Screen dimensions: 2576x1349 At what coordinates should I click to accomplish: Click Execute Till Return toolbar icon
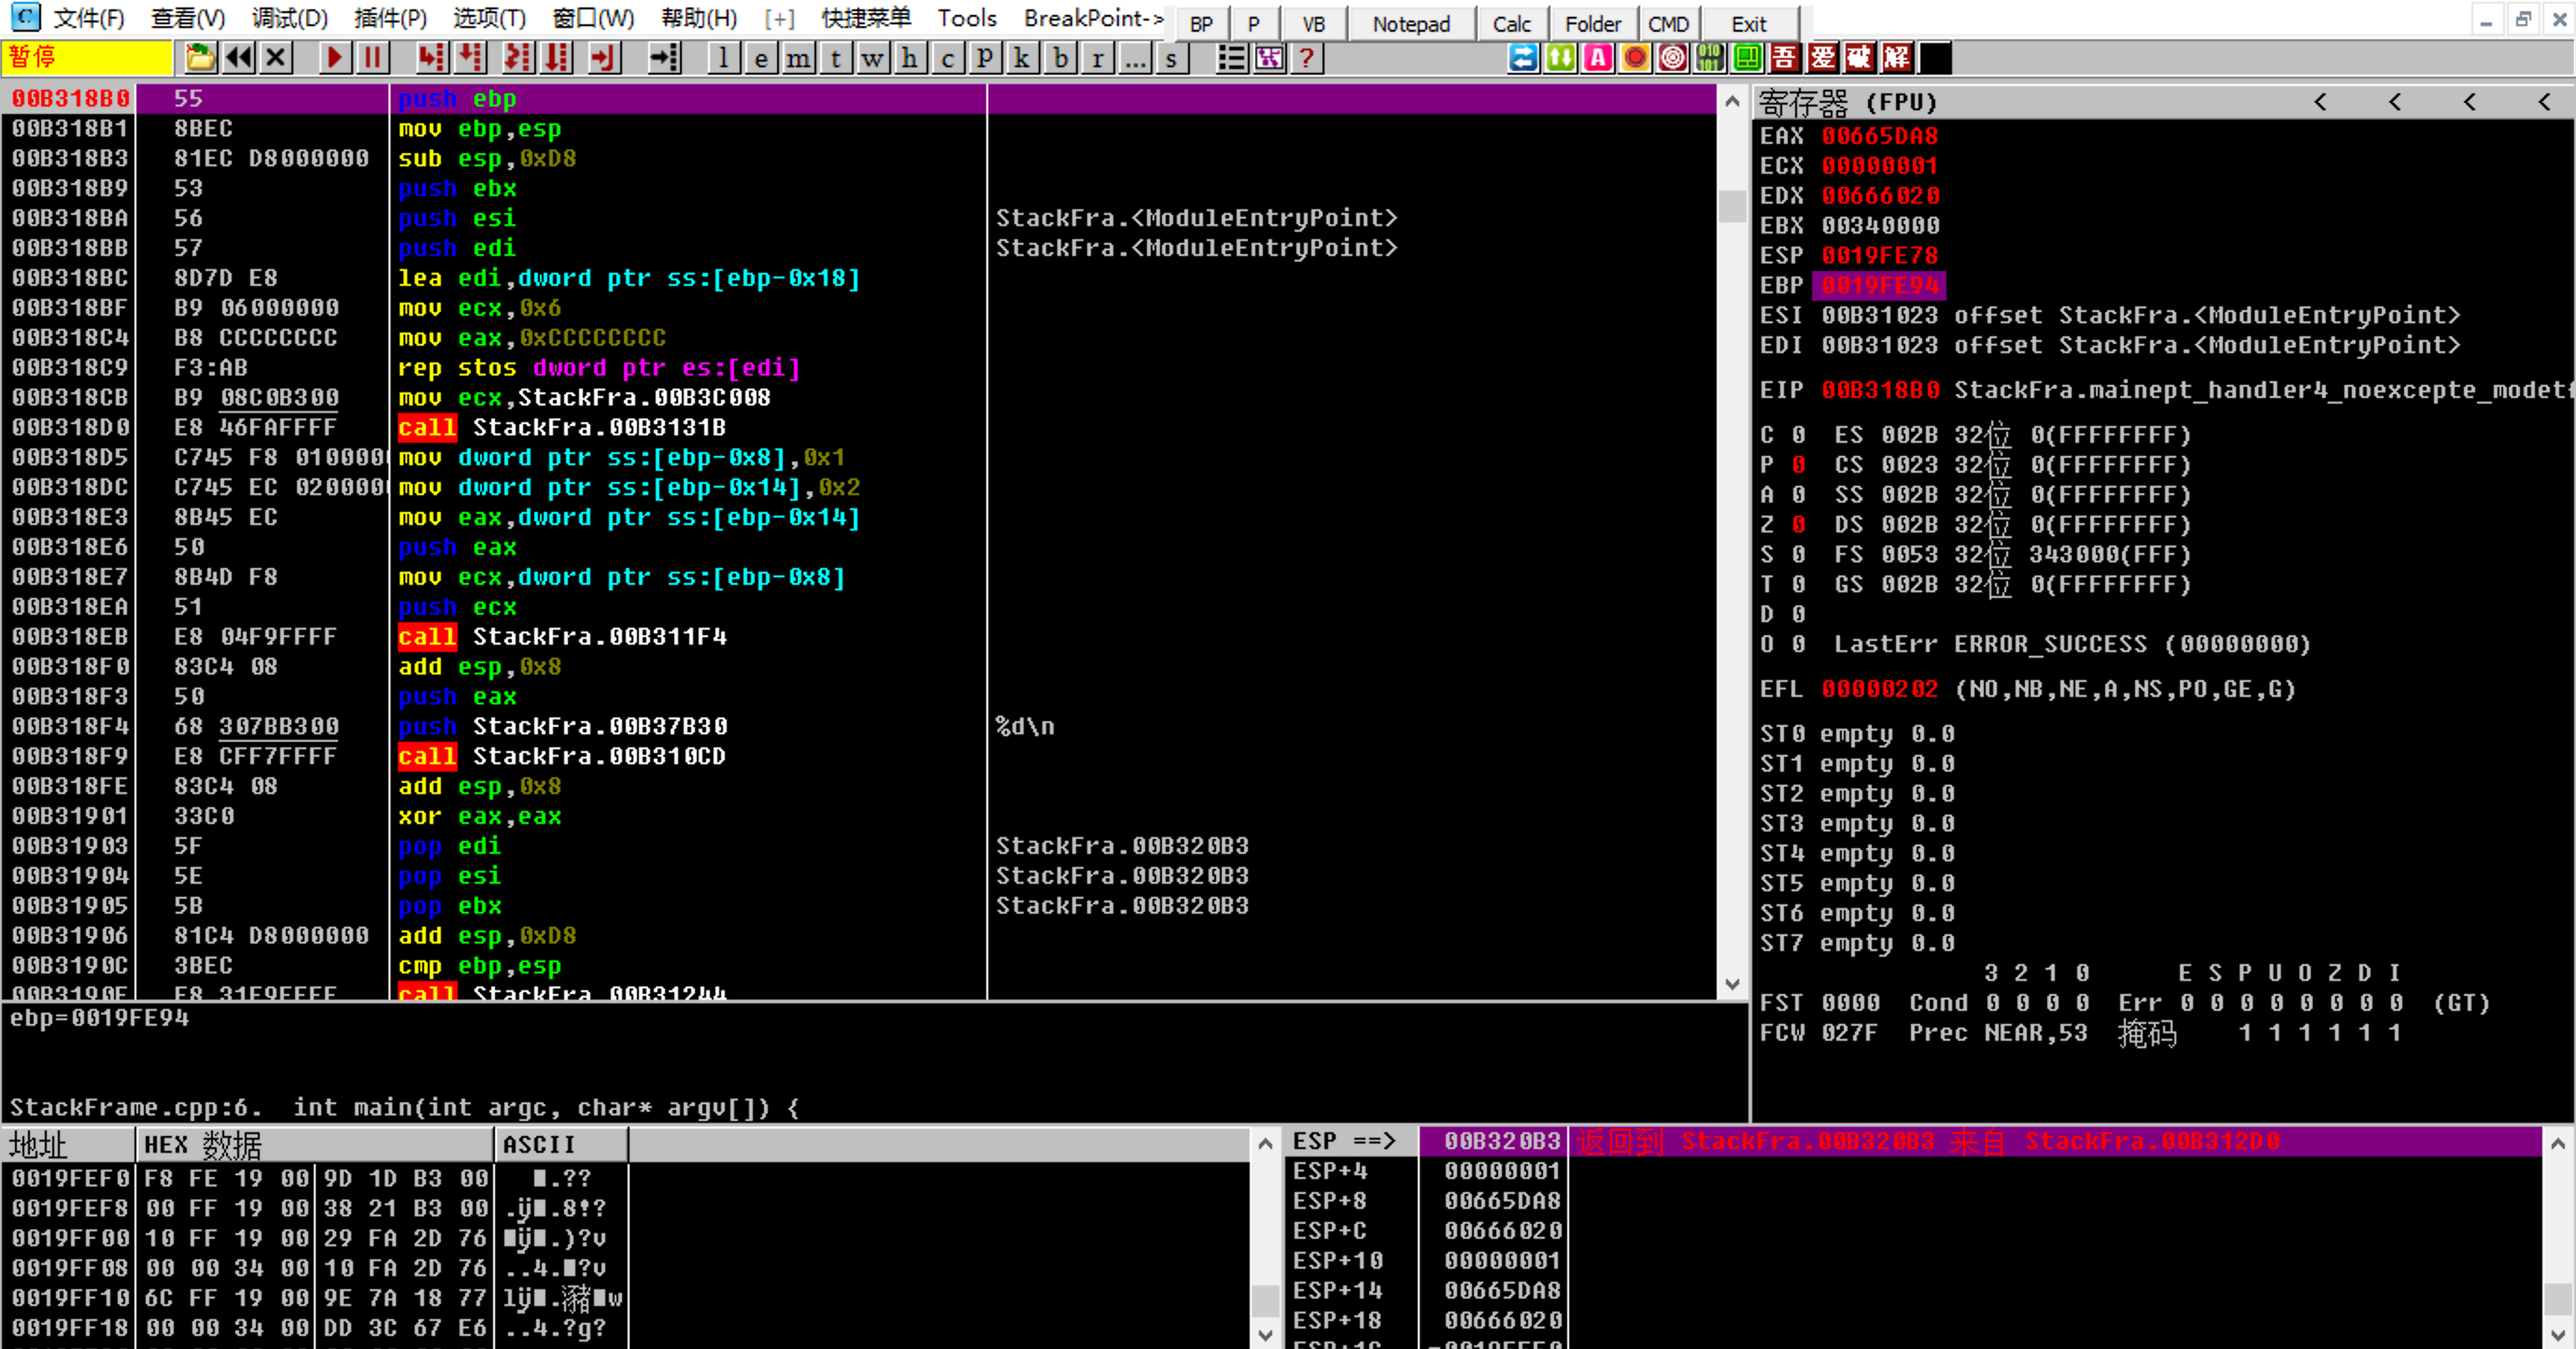pyautogui.click(x=603, y=58)
